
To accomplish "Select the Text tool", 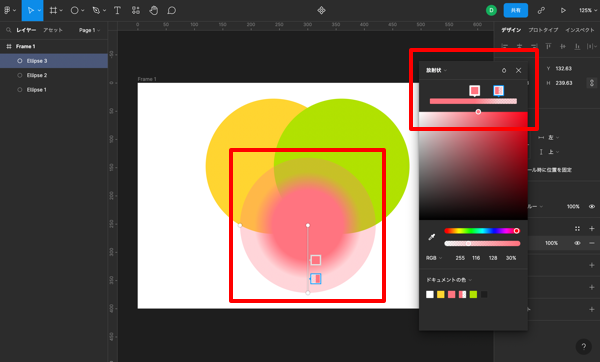I will click(117, 10).
